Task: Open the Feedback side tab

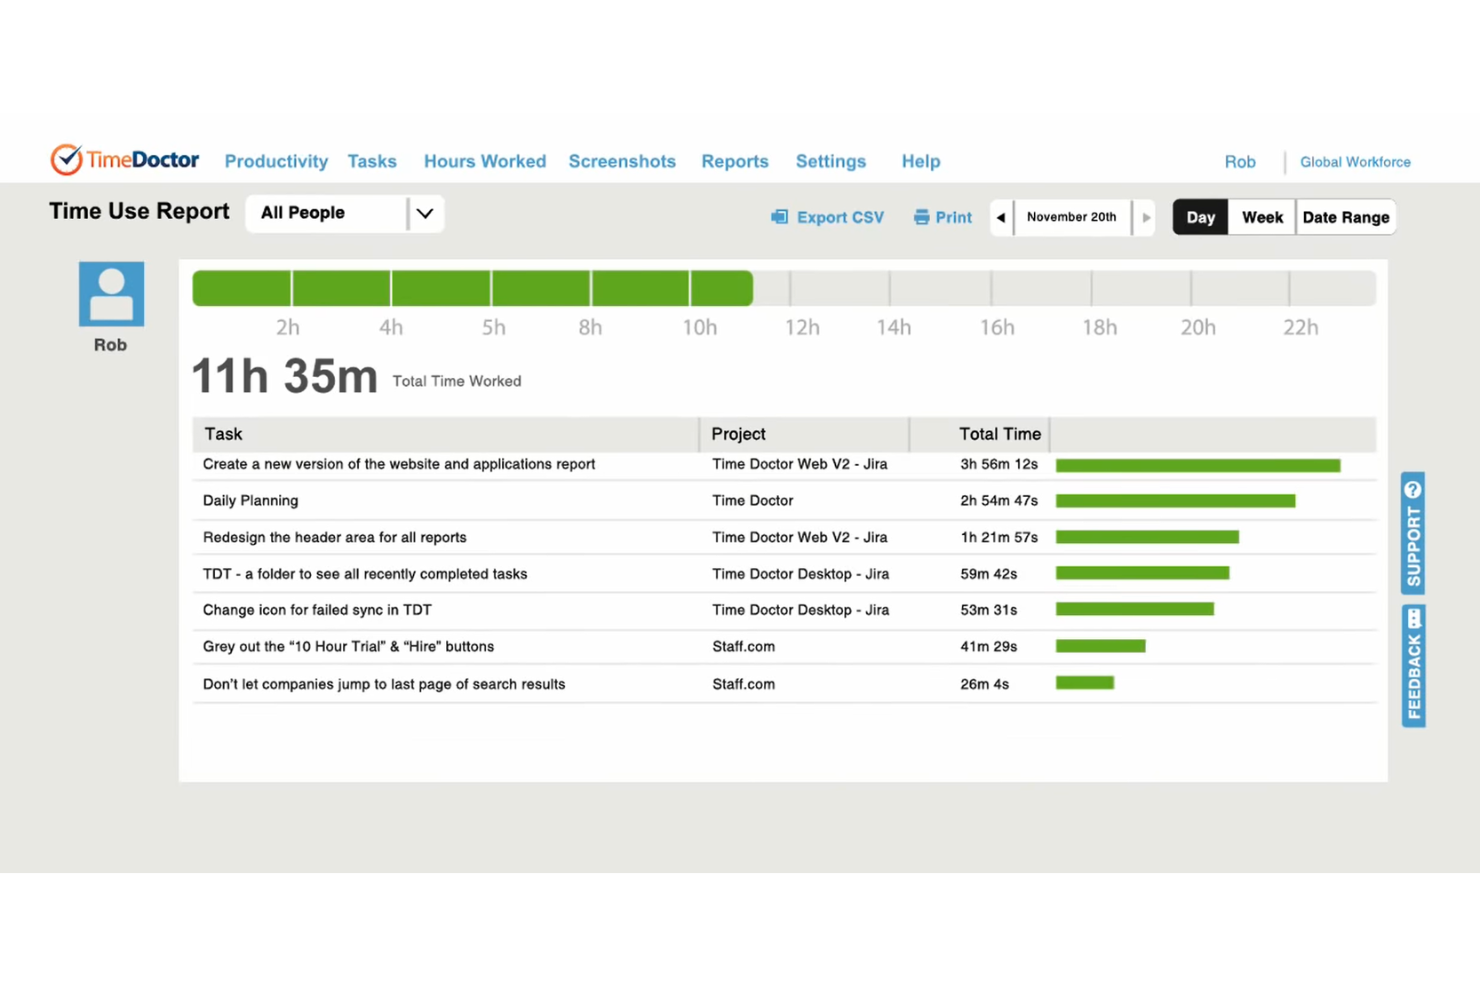Action: 1413,665
